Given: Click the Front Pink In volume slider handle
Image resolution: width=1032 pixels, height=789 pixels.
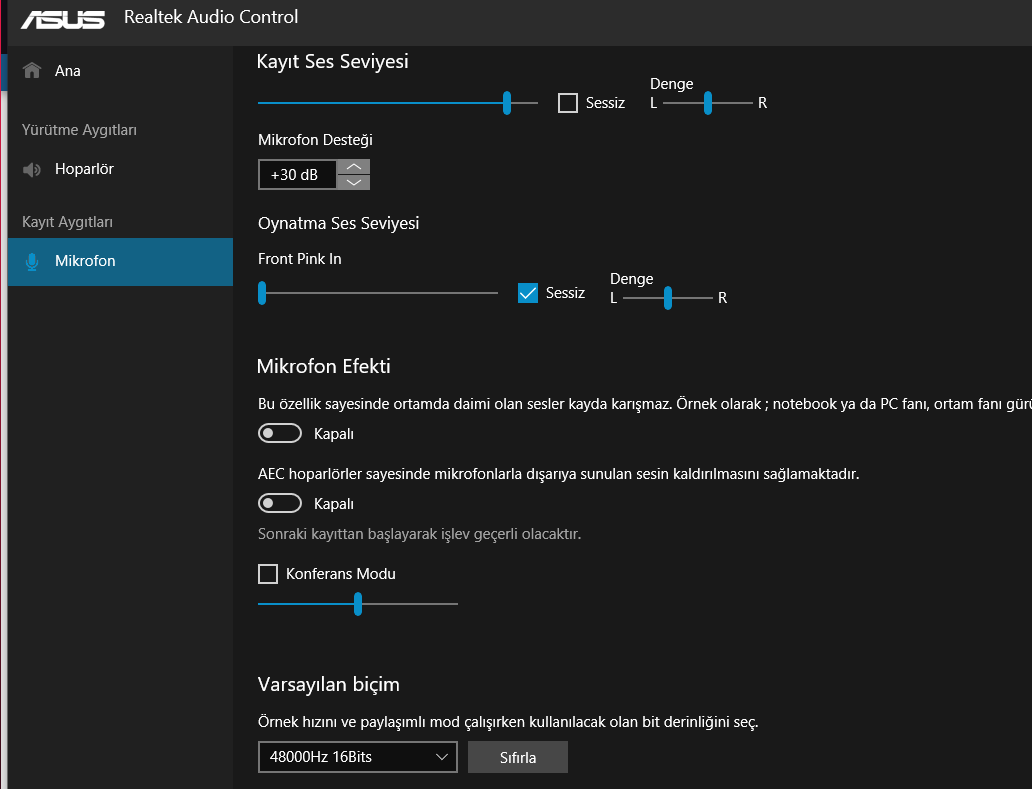Looking at the screenshot, I should tap(262, 293).
